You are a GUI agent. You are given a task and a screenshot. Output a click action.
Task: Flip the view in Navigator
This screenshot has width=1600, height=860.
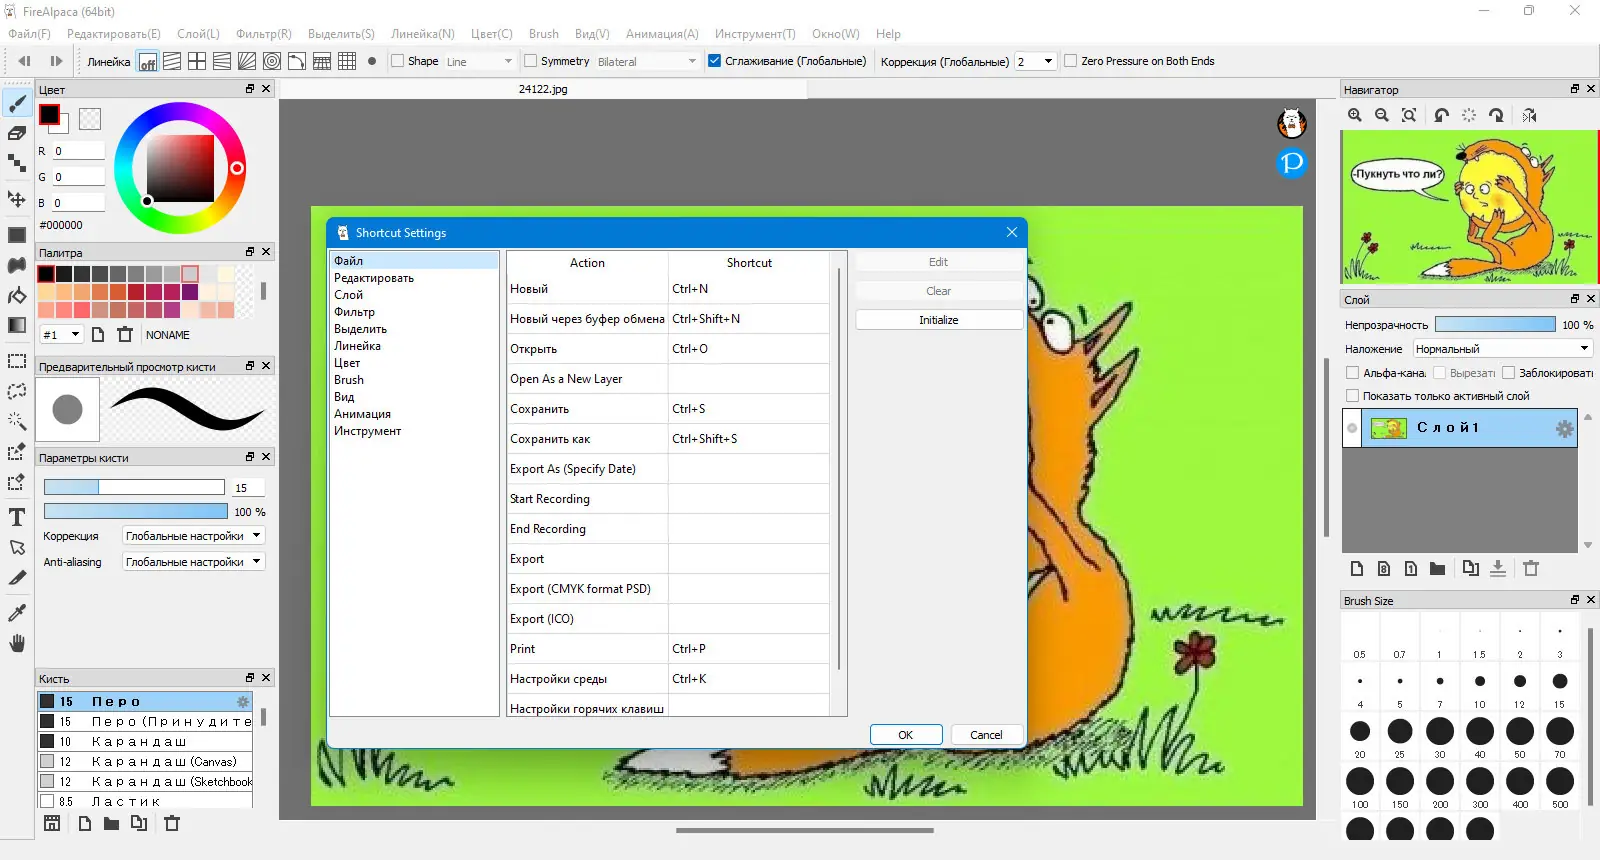coord(1529,115)
